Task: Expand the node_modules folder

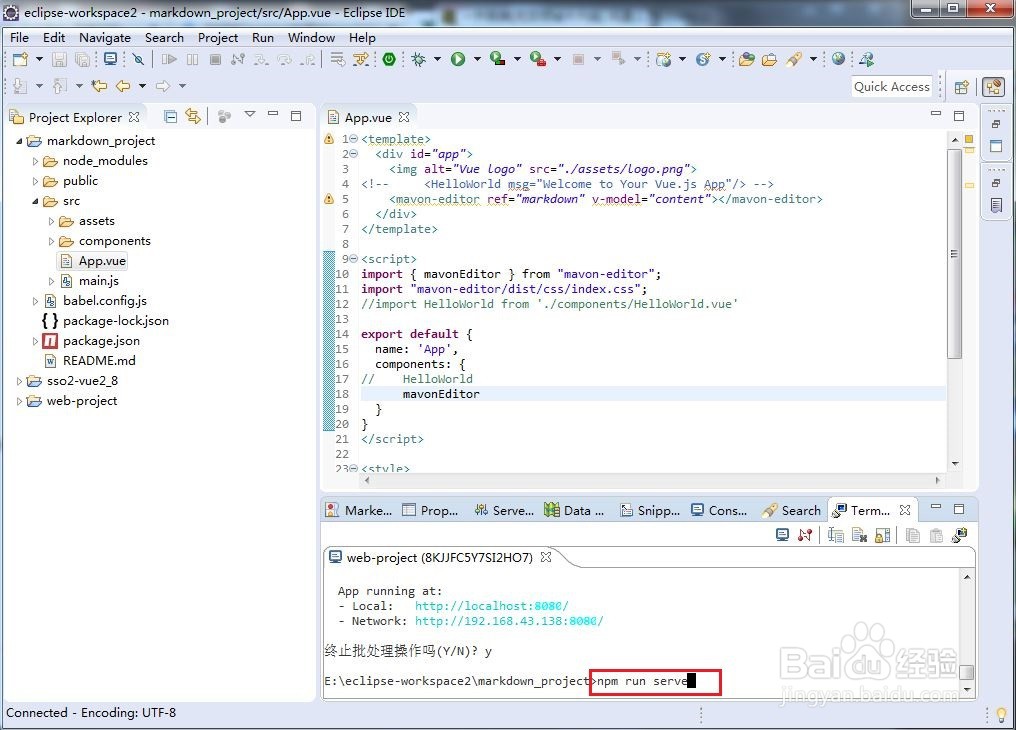Action: point(35,161)
